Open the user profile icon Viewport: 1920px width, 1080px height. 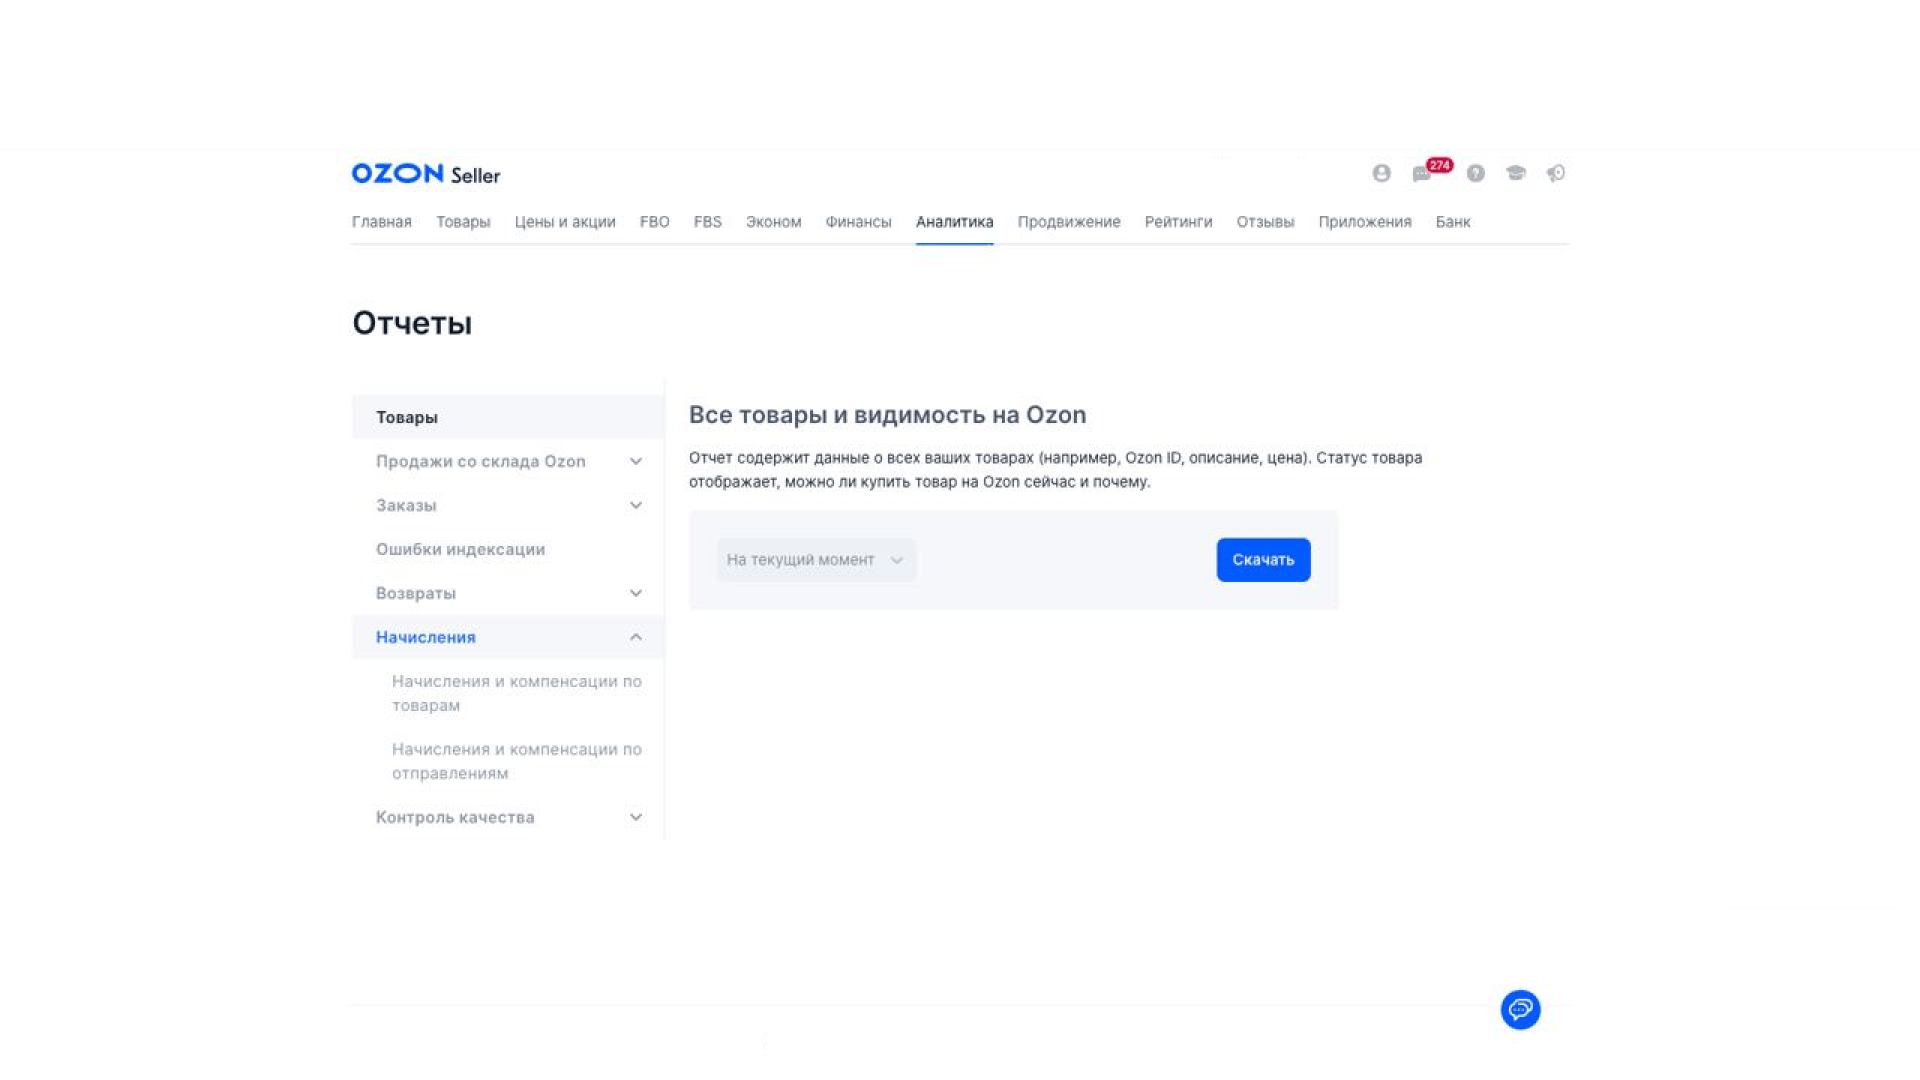1381,173
